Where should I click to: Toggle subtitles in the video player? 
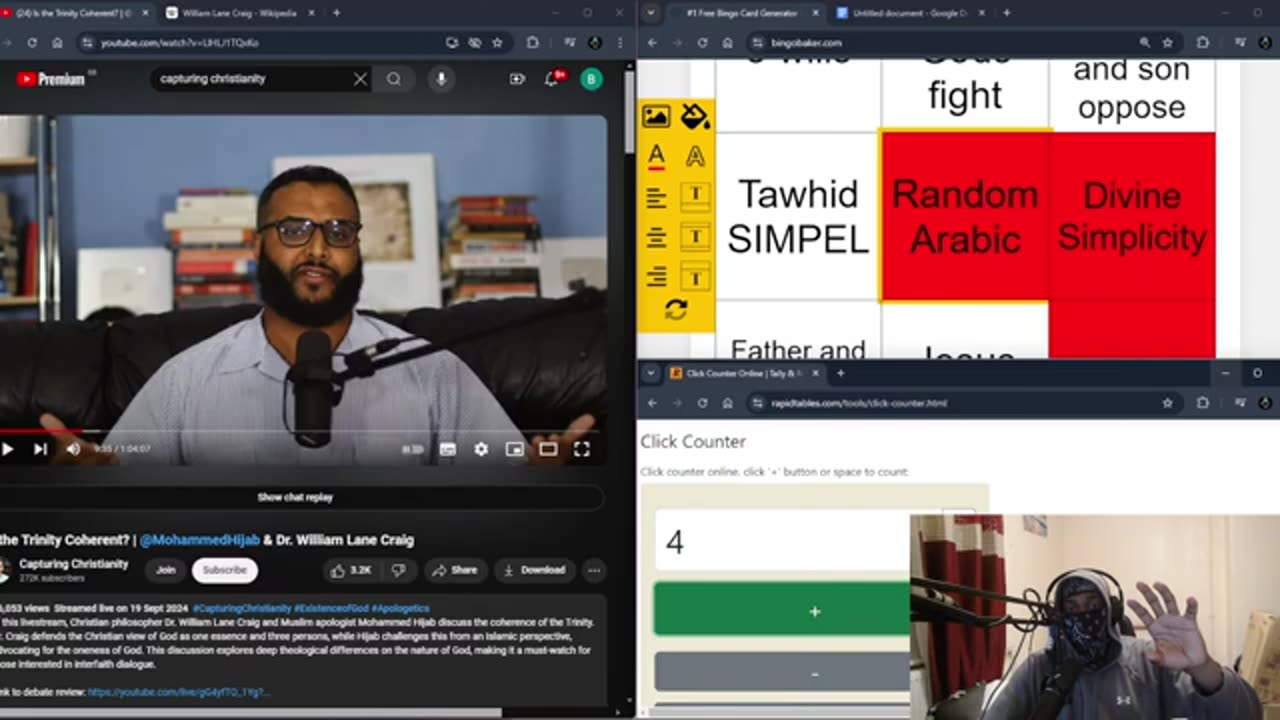pyautogui.click(x=448, y=450)
